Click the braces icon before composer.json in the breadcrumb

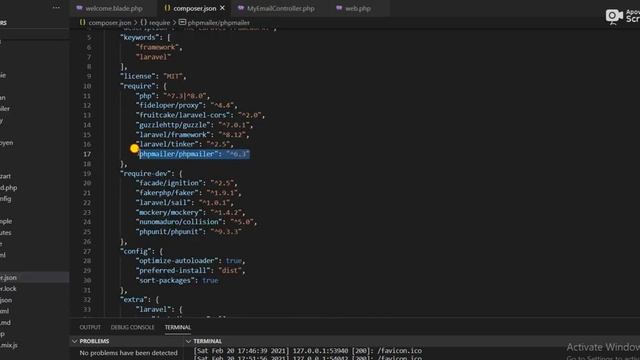click(82, 22)
